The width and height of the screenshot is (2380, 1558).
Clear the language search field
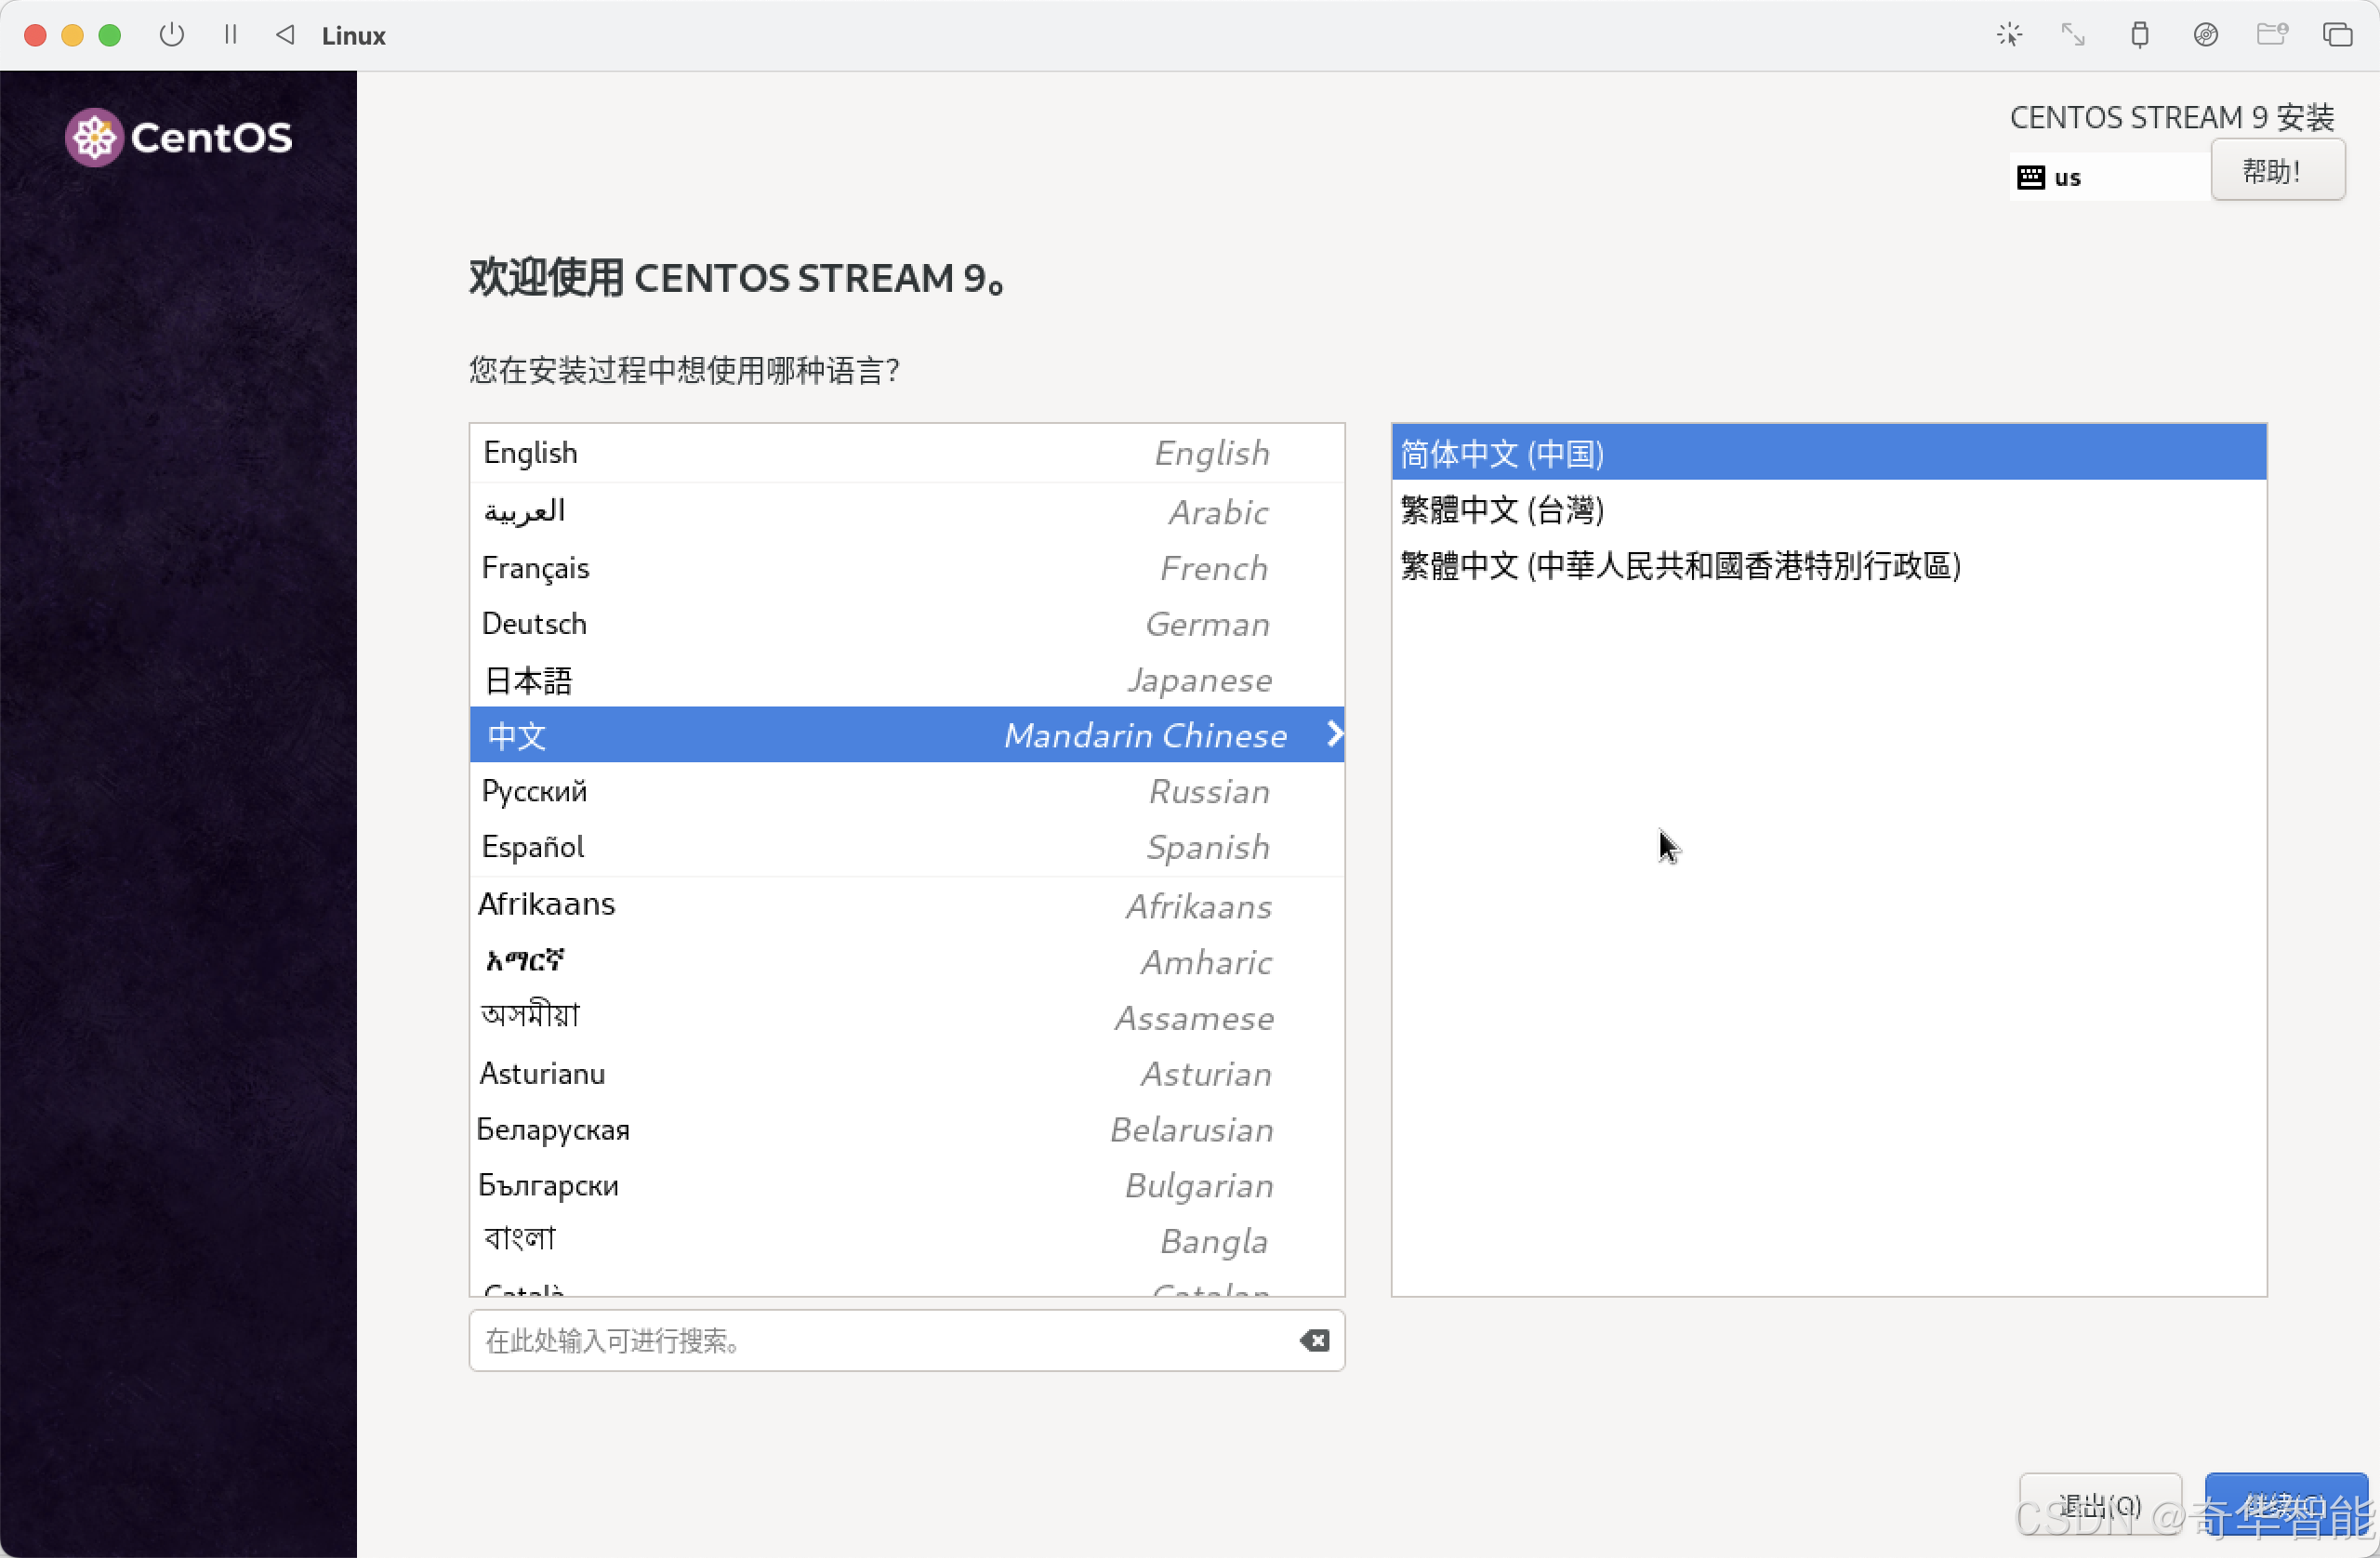click(1314, 1340)
